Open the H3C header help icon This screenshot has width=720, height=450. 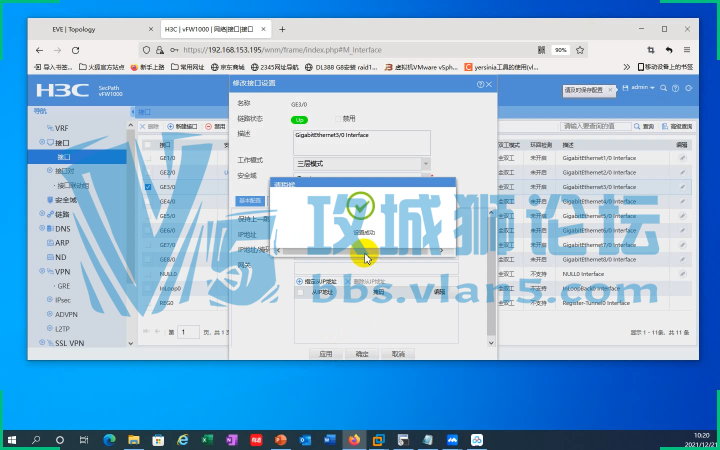(675, 88)
